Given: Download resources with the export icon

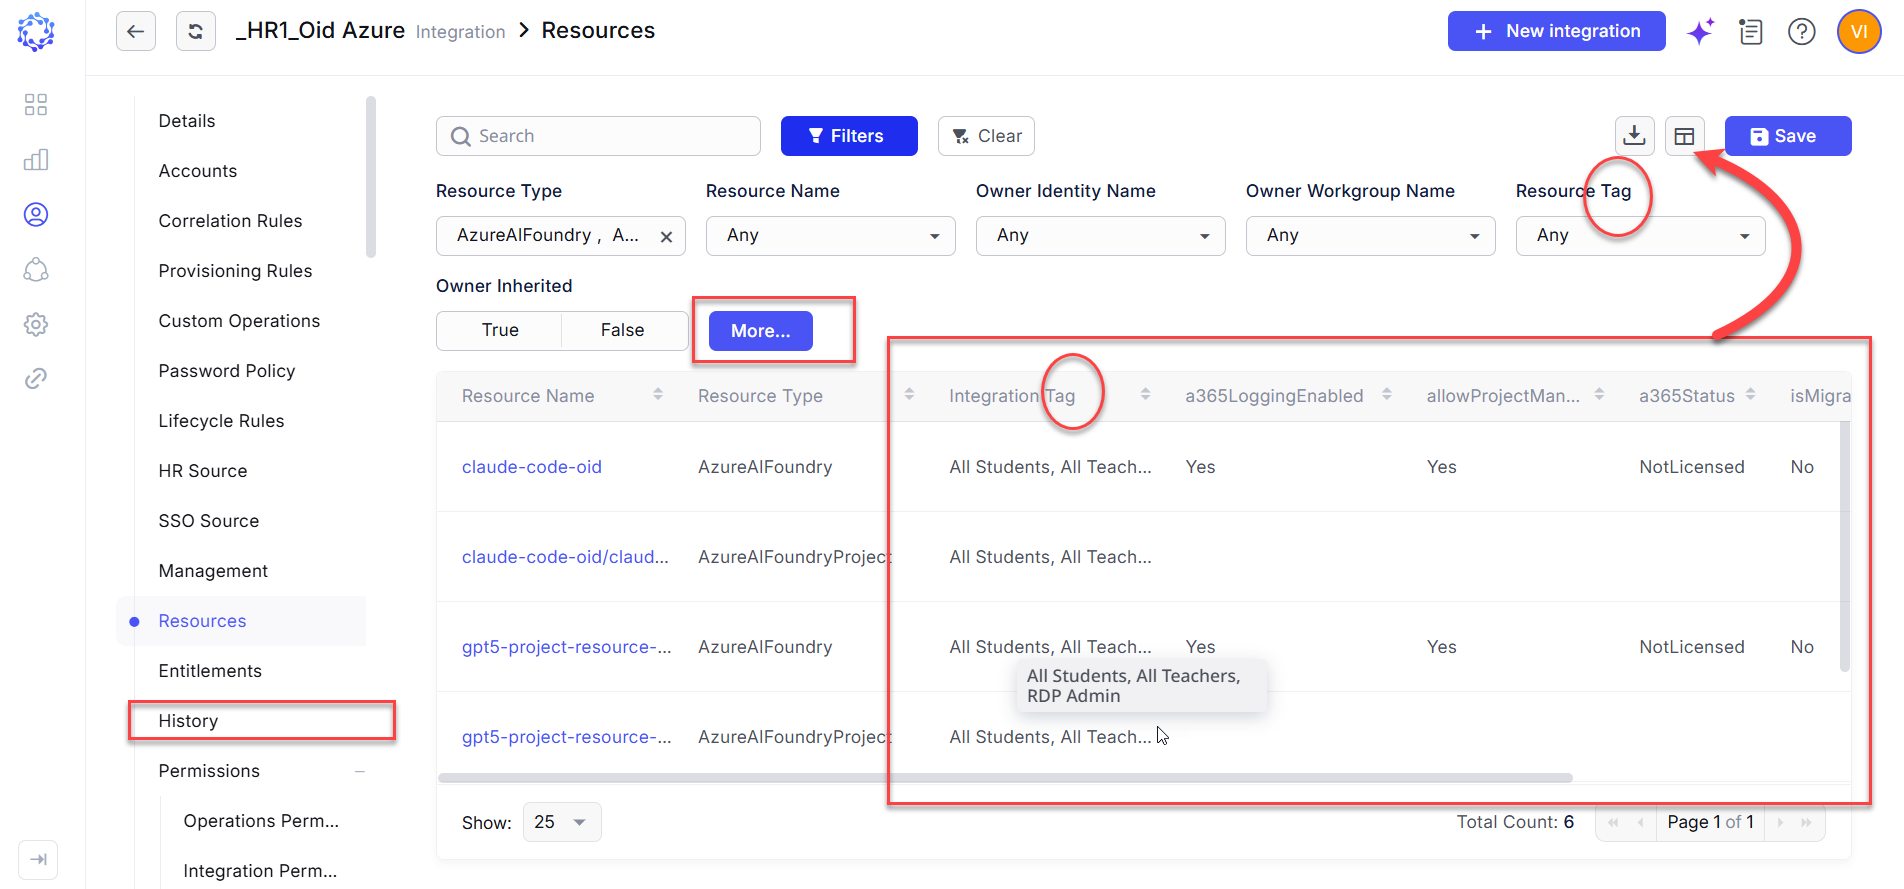Looking at the screenshot, I should [x=1635, y=136].
